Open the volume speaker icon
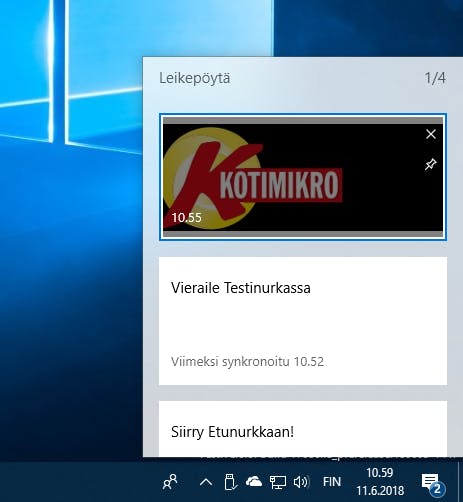Image resolution: width=463 pixels, height=502 pixels. 301,482
